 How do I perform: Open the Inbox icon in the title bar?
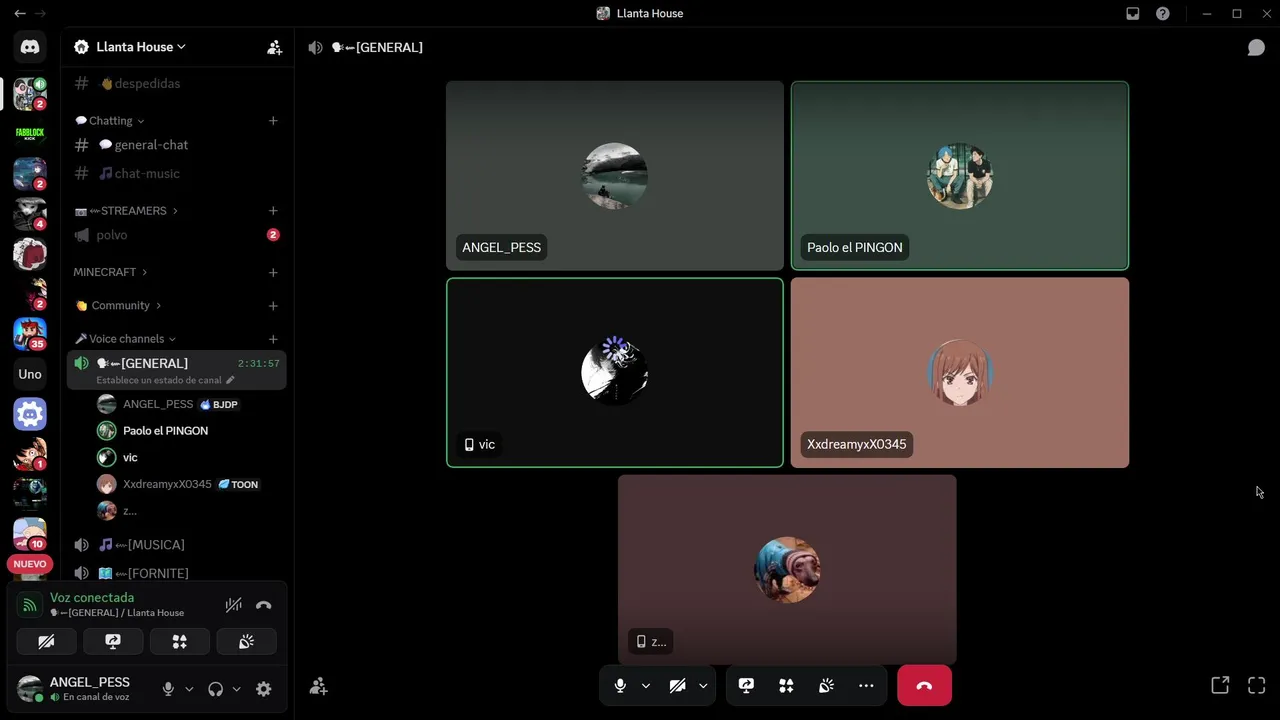pos(1133,14)
